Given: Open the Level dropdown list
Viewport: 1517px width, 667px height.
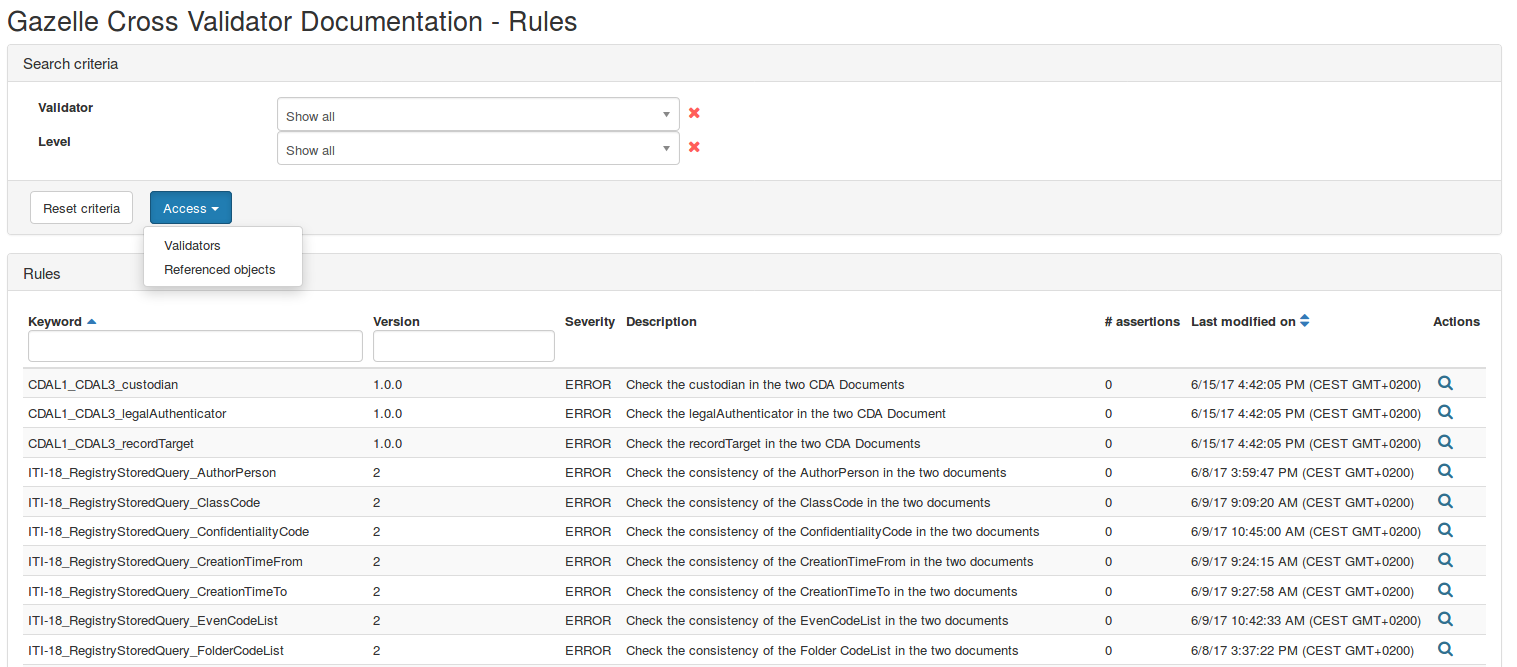Looking at the screenshot, I should click(x=478, y=149).
